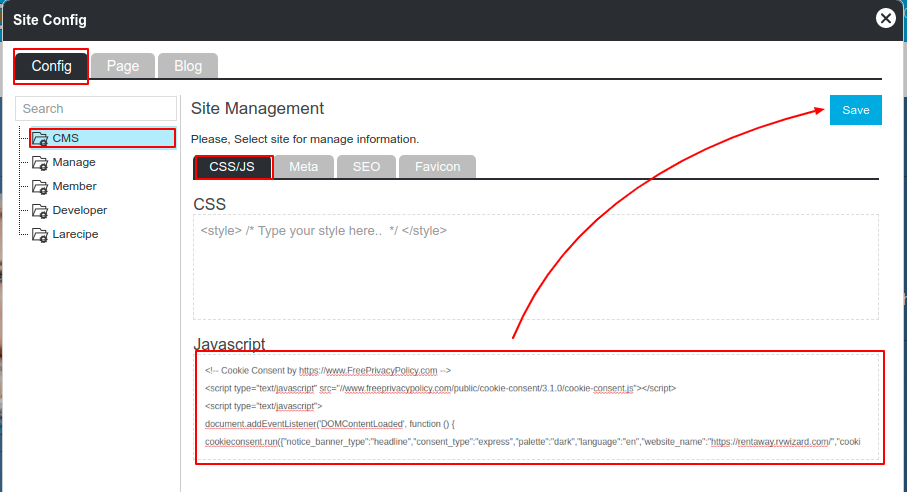Select the Developer tree item
Image resolution: width=907 pixels, height=492 pixels.
79,210
